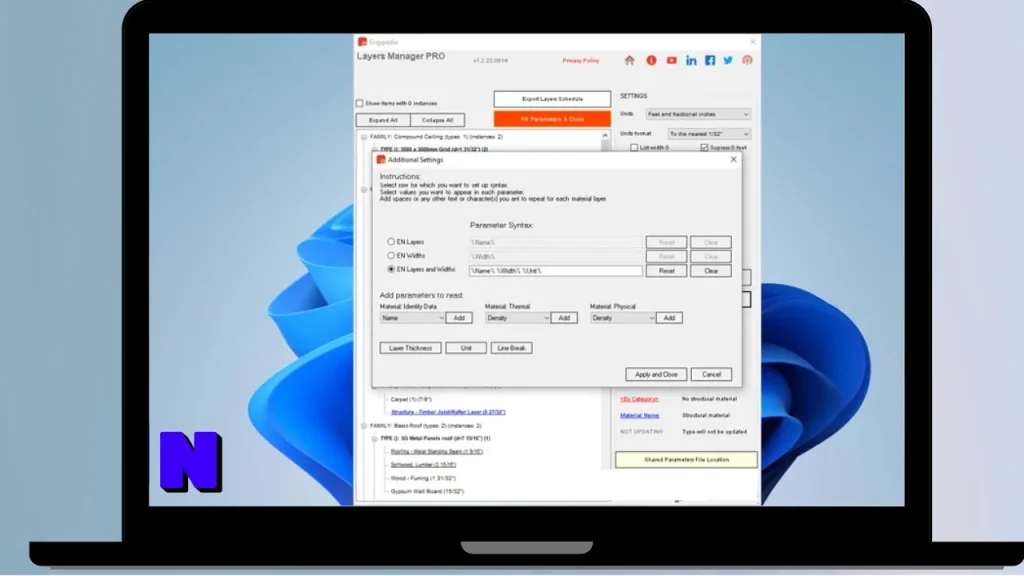Click the Material Name blue link
The height and width of the screenshot is (576, 1024).
click(x=639, y=415)
